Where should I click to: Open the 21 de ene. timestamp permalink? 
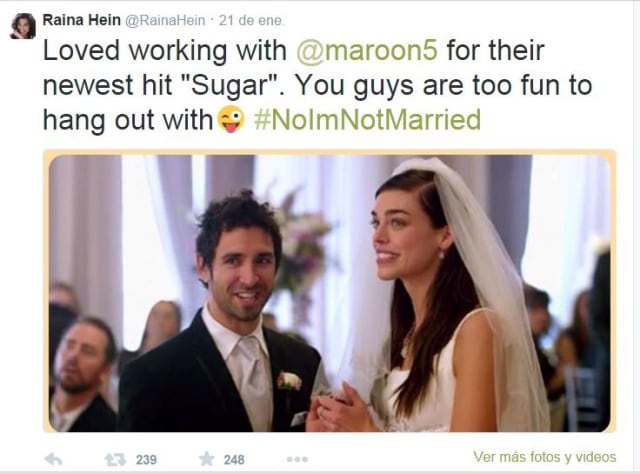pyautogui.click(x=251, y=20)
